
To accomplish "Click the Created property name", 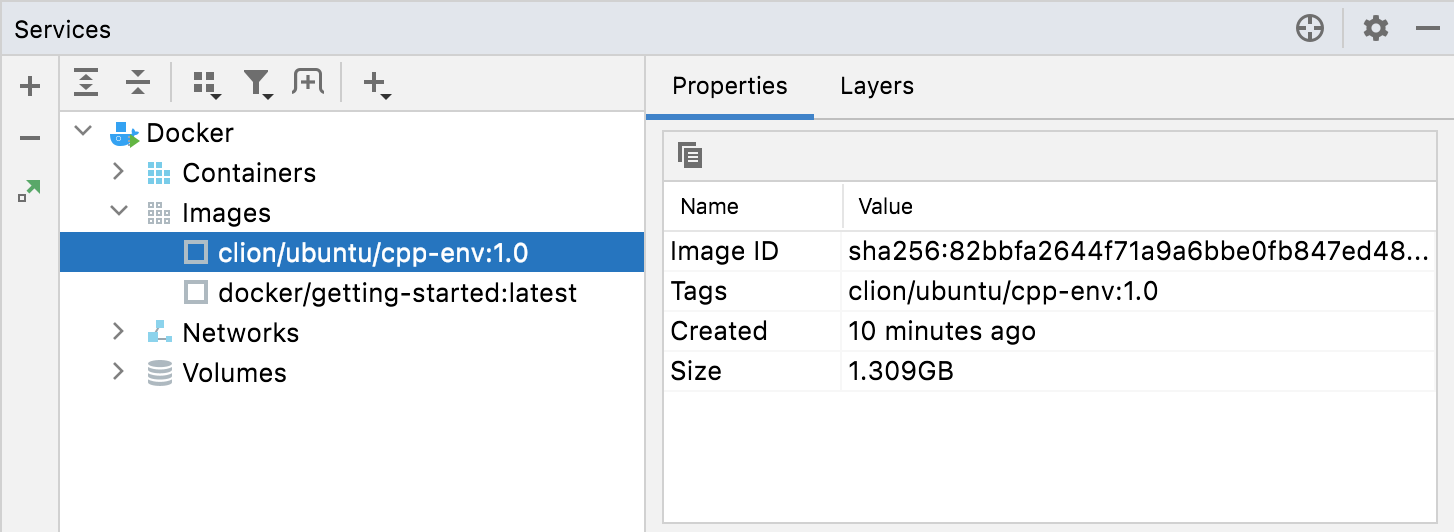I will [x=719, y=331].
